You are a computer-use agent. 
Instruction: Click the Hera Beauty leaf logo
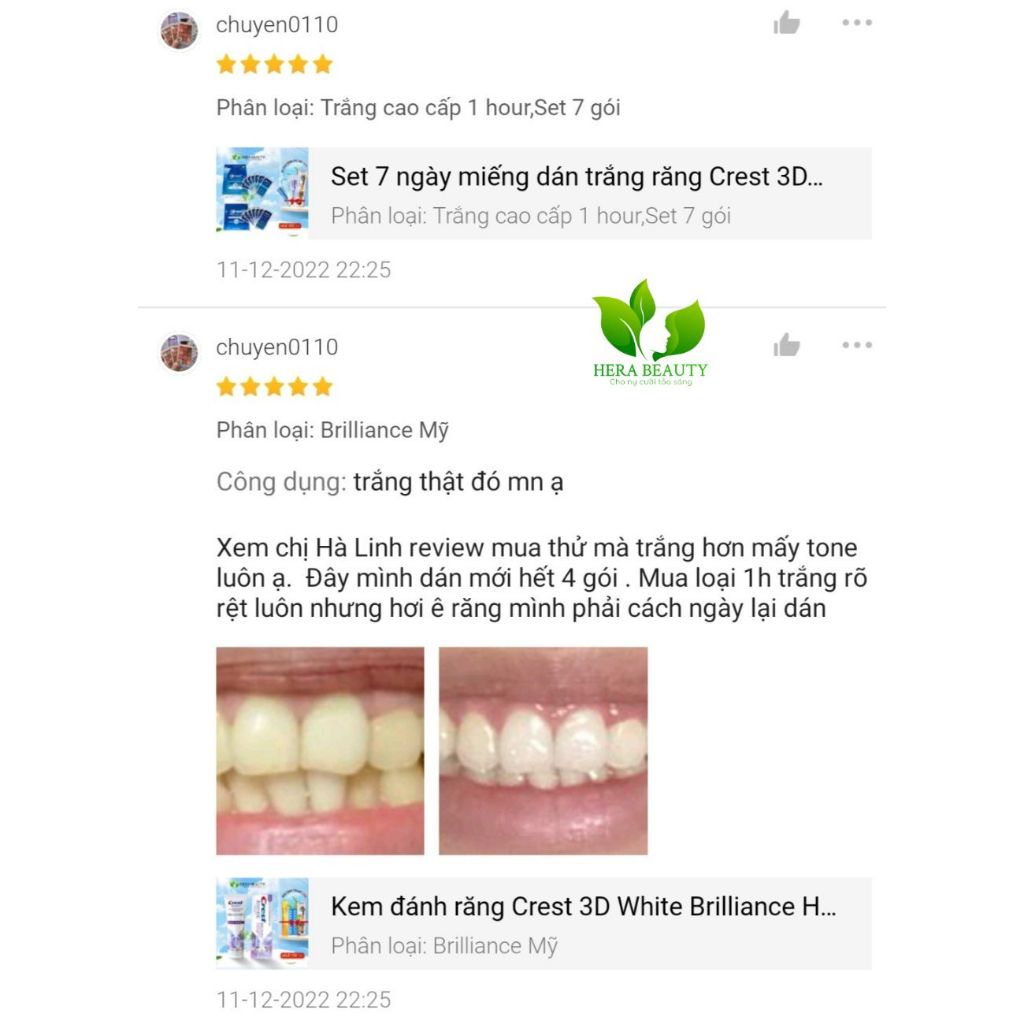[x=650, y=332]
